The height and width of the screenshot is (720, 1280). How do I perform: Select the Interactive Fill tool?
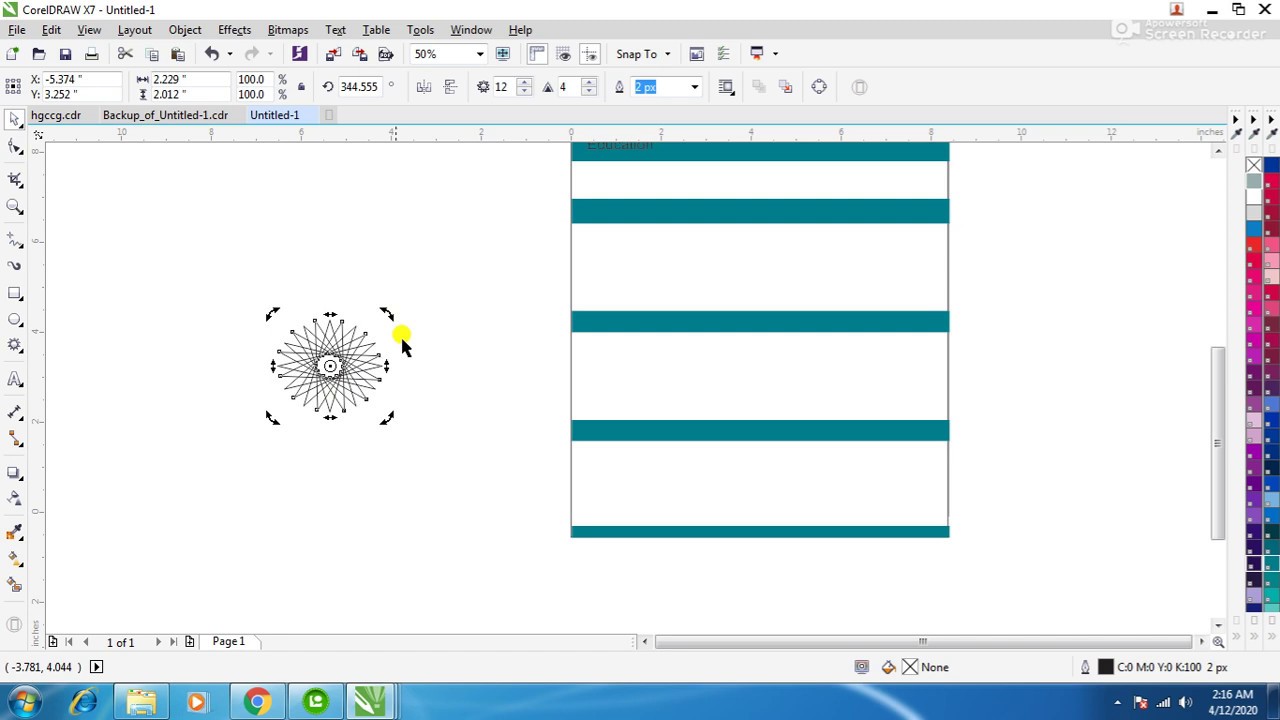click(15, 558)
